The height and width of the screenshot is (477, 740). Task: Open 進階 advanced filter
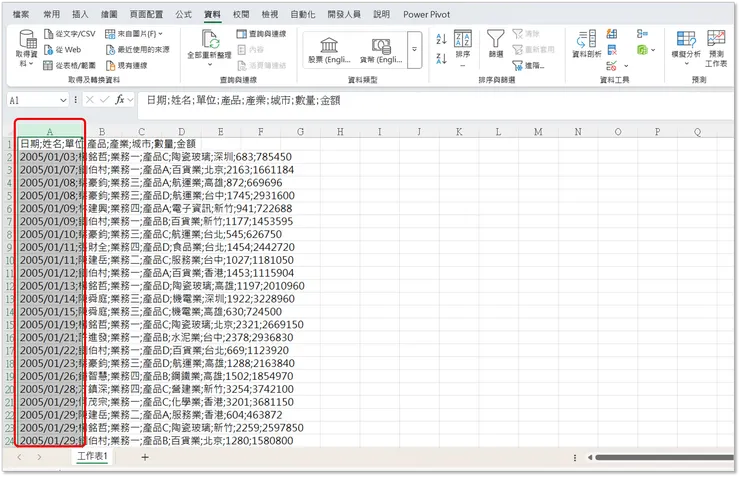tap(529, 65)
